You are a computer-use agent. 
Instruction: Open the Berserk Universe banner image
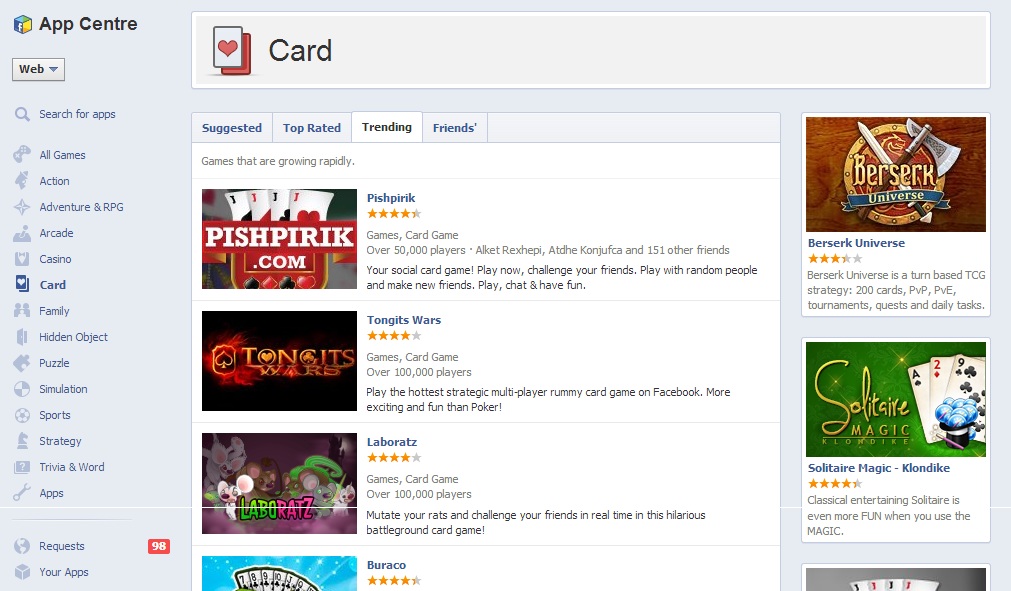pyautogui.click(x=896, y=174)
